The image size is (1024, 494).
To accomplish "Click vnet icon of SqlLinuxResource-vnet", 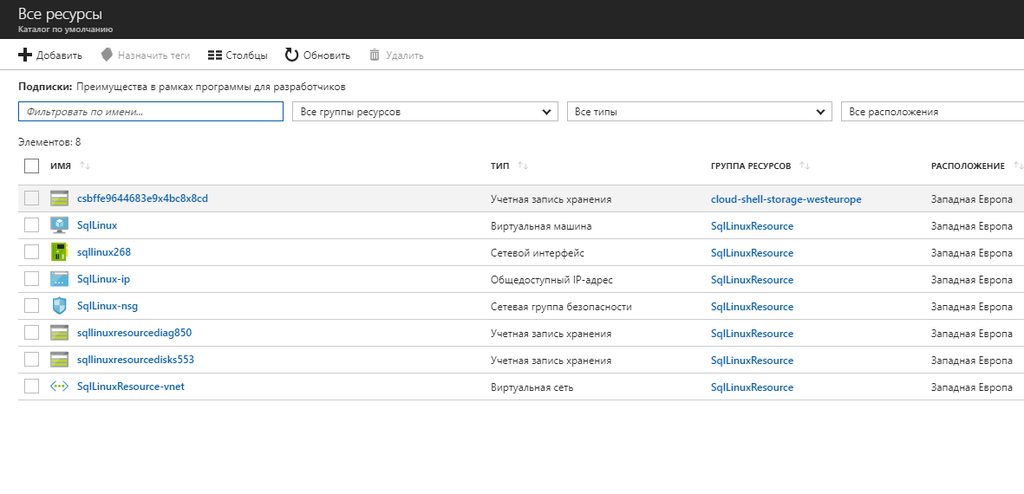I will (59, 386).
